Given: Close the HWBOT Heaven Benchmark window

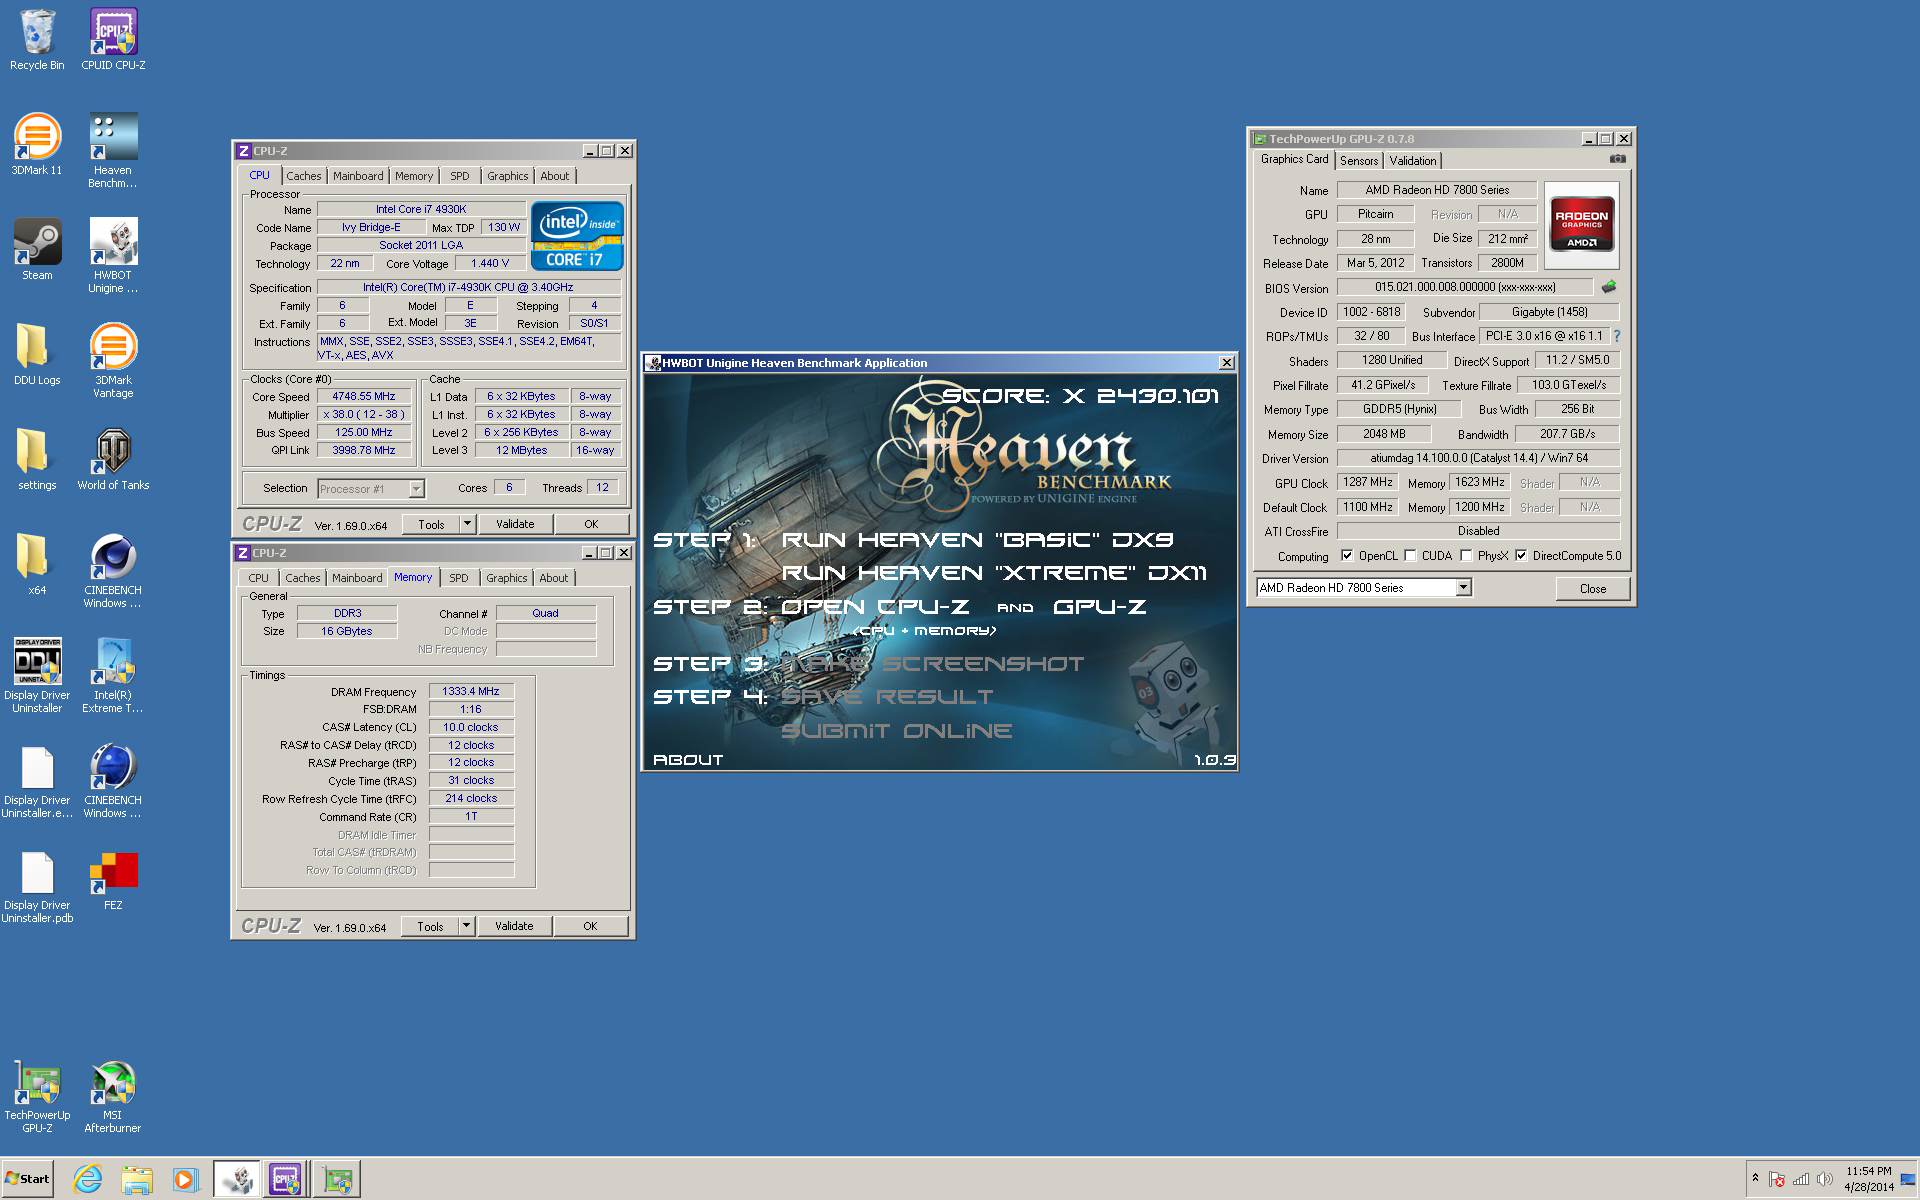Looking at the screenshot, I should 1227,363.
